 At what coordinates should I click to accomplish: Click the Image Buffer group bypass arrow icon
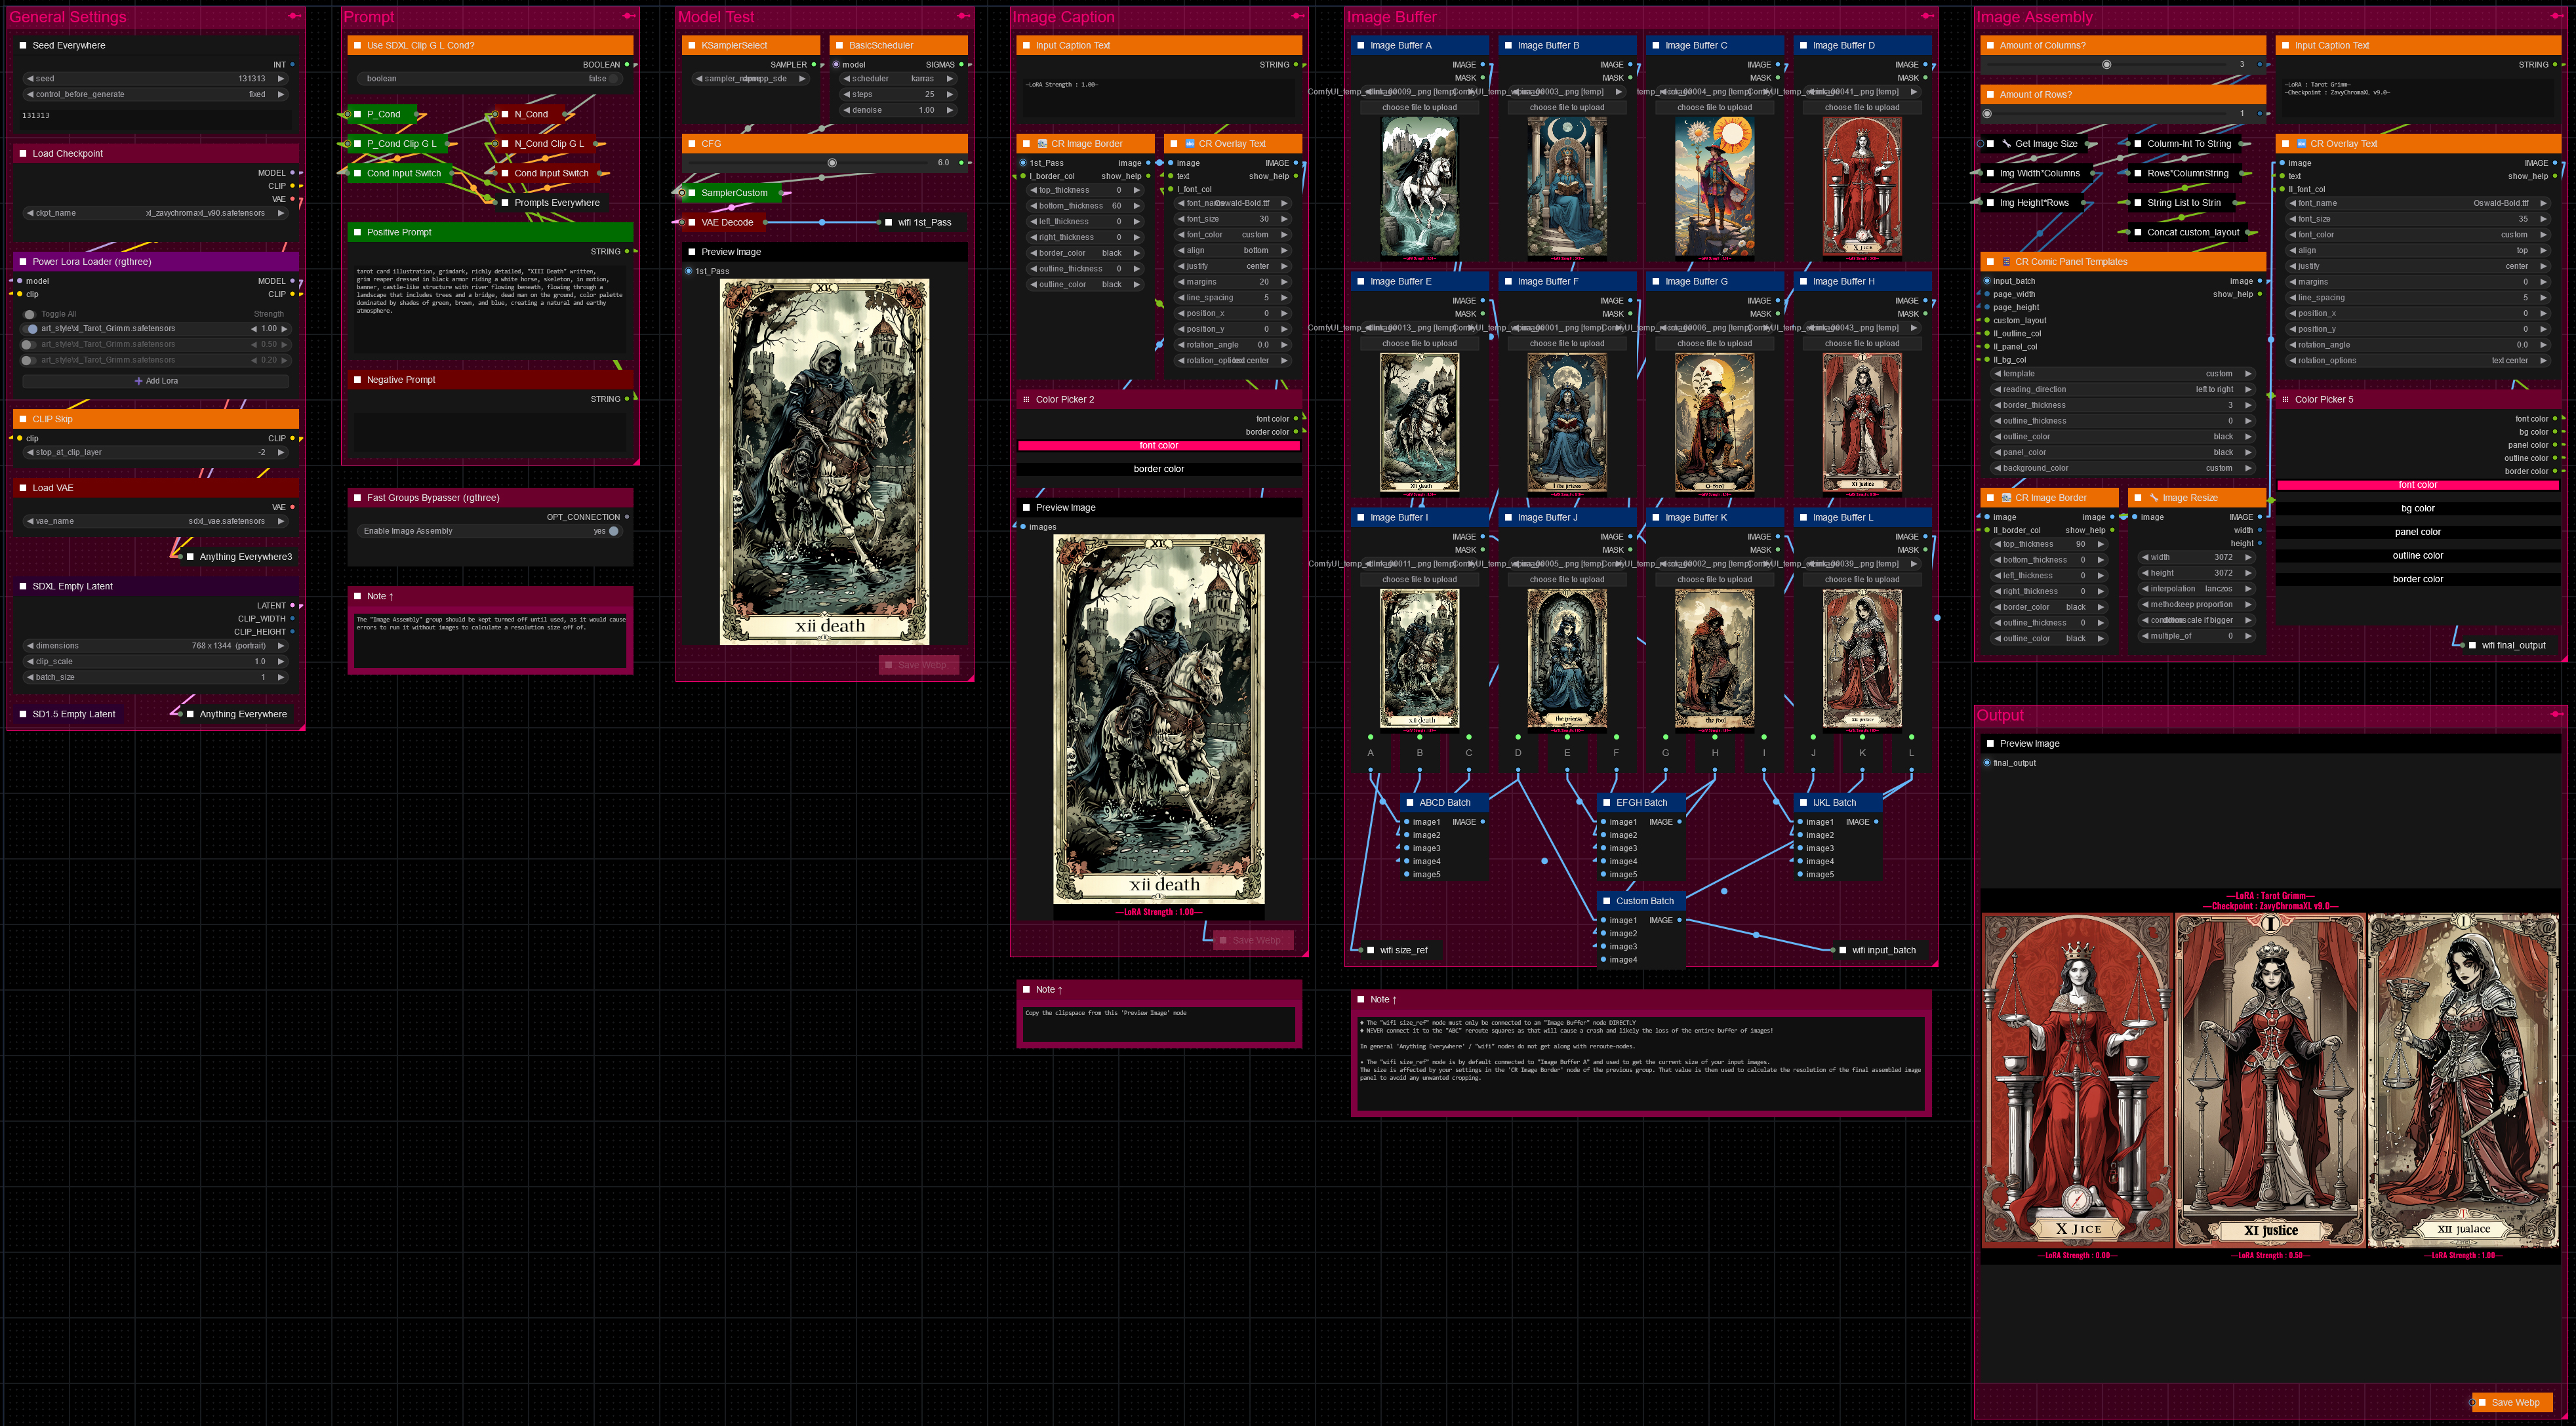tap(1927, 16)
